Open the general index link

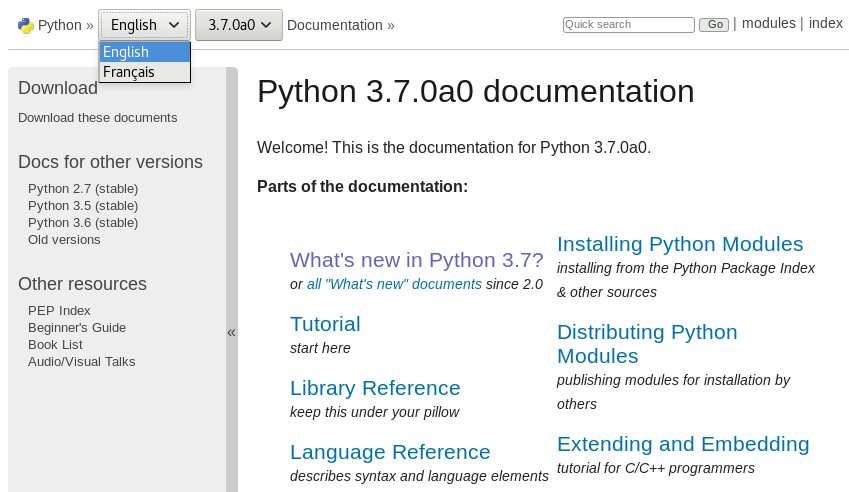pyautogui.click(x=825, y=23)
